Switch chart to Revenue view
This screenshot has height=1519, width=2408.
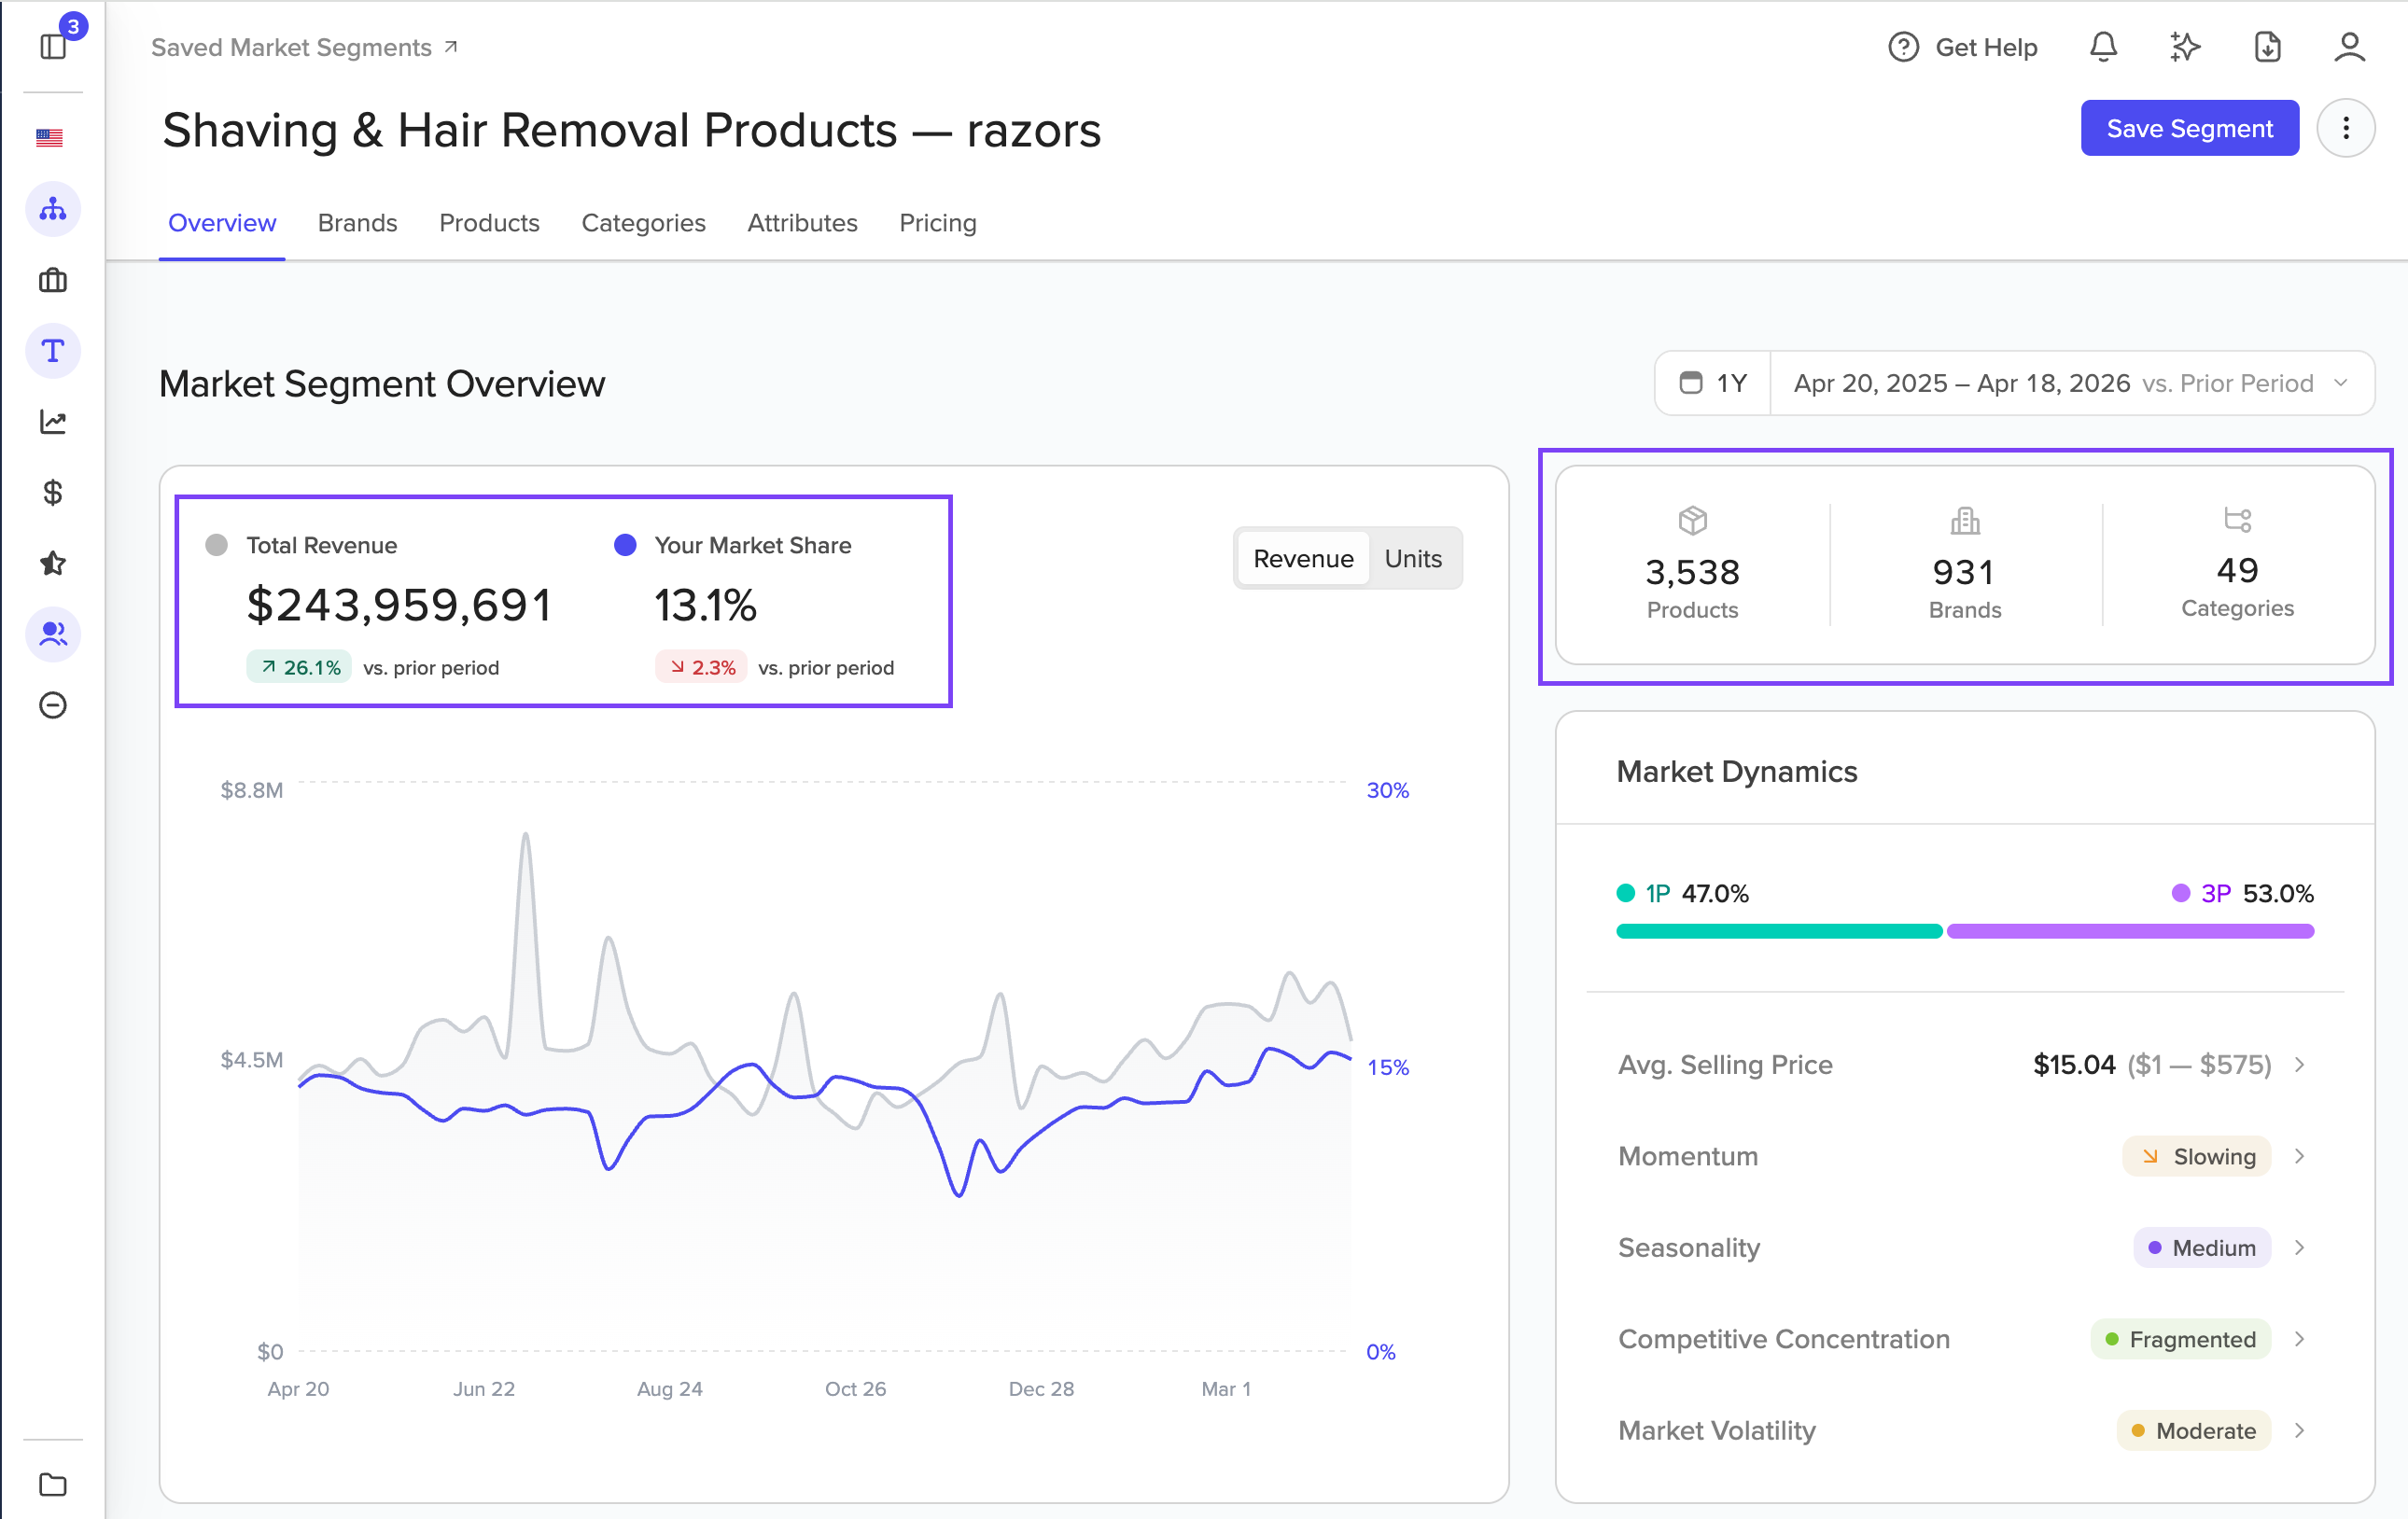1303,558
